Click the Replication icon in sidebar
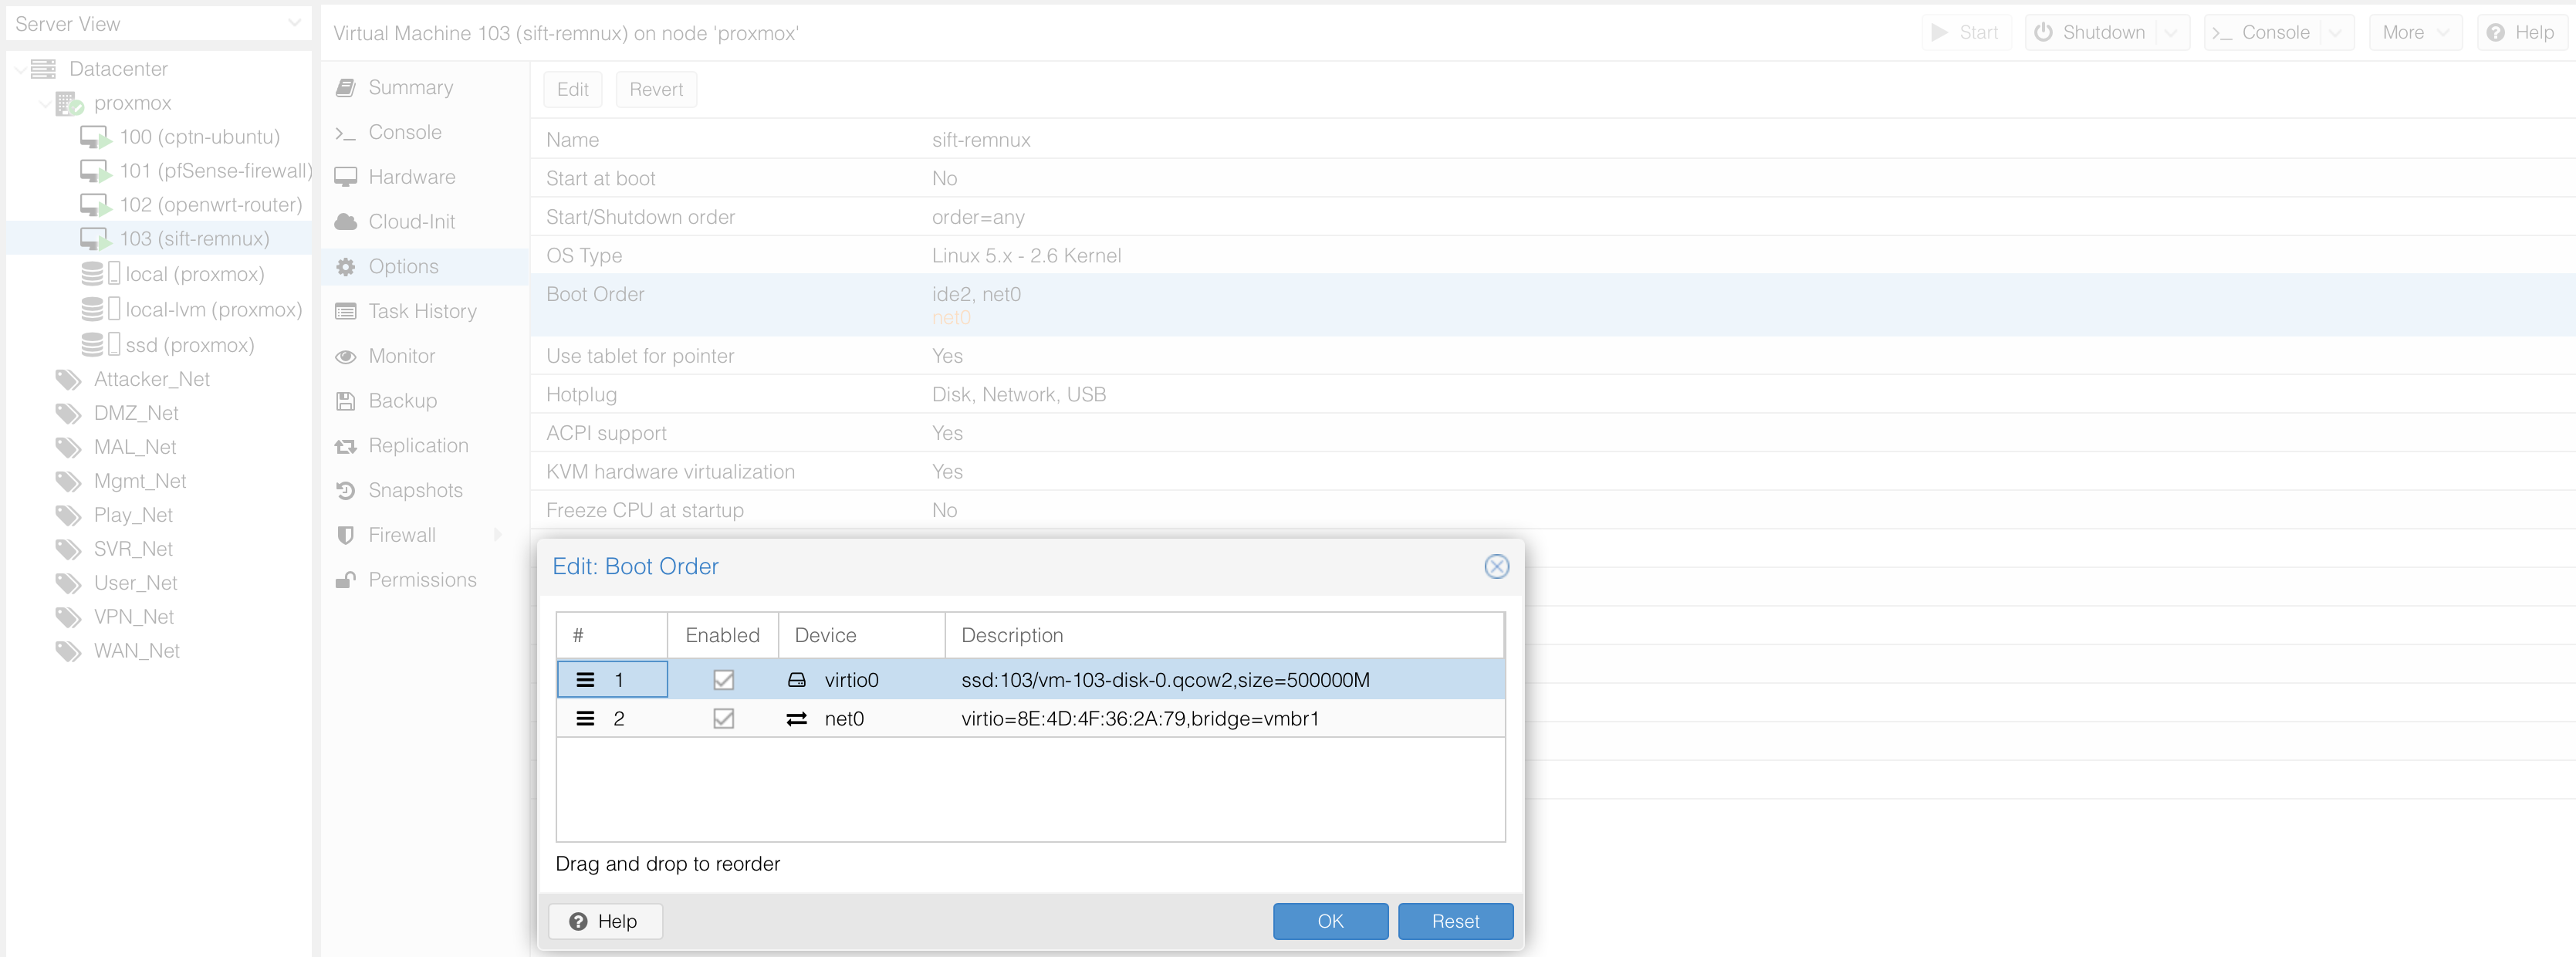The height and width of the screenshot is (957, 2576). point(346,446)
